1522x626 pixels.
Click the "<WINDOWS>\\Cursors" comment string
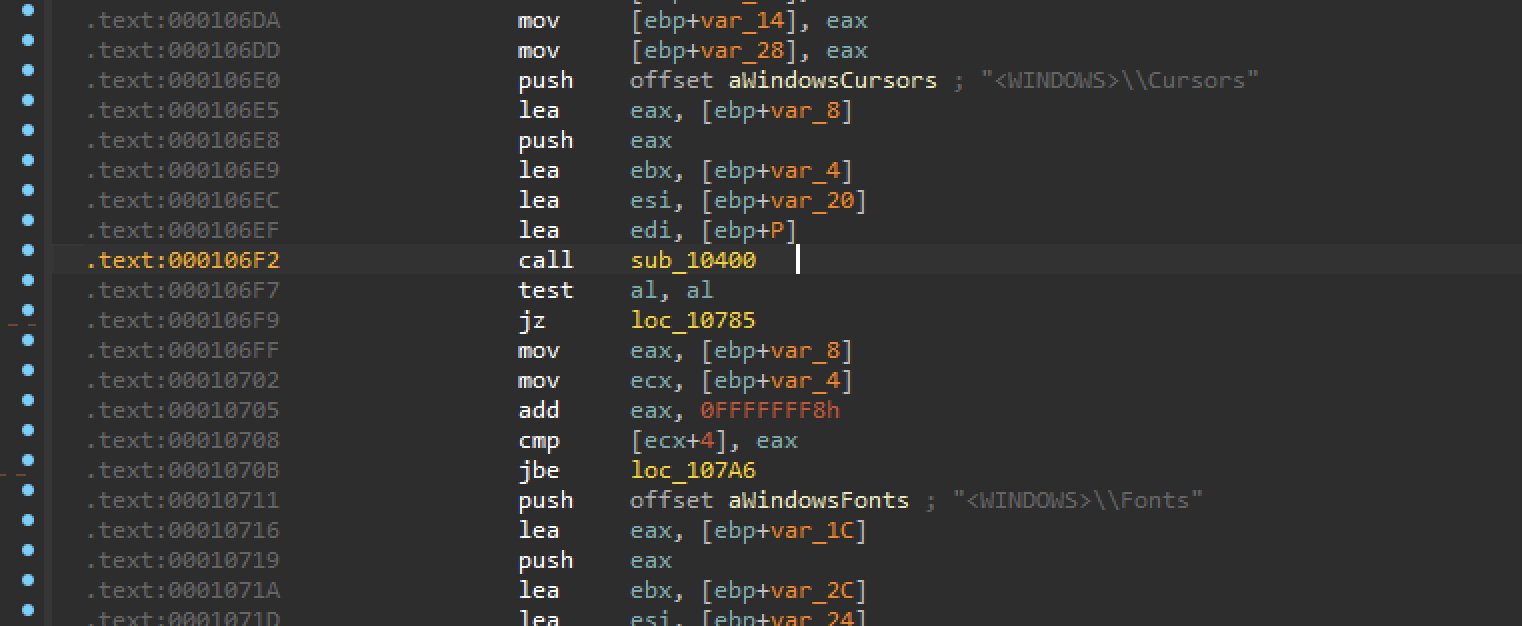(1120, 81)
